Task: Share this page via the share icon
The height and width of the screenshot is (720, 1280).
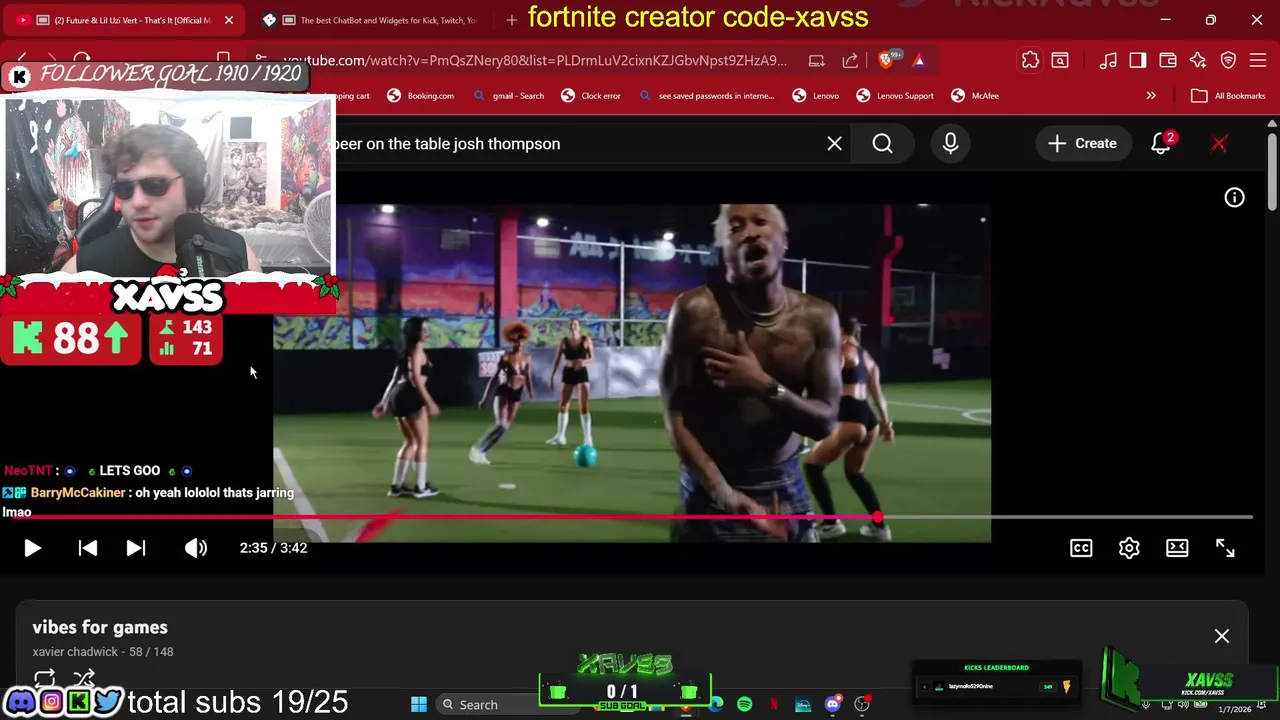Action: (x=850, y=61)
